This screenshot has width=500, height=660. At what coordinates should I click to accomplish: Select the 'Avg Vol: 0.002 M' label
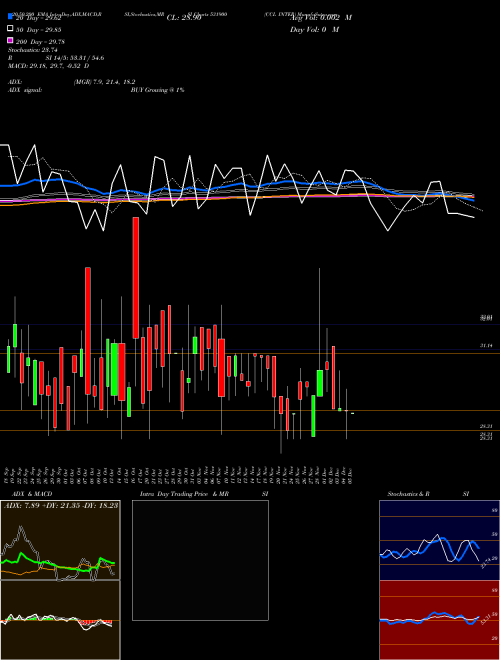pyautogui.click(x=321, y=18)
